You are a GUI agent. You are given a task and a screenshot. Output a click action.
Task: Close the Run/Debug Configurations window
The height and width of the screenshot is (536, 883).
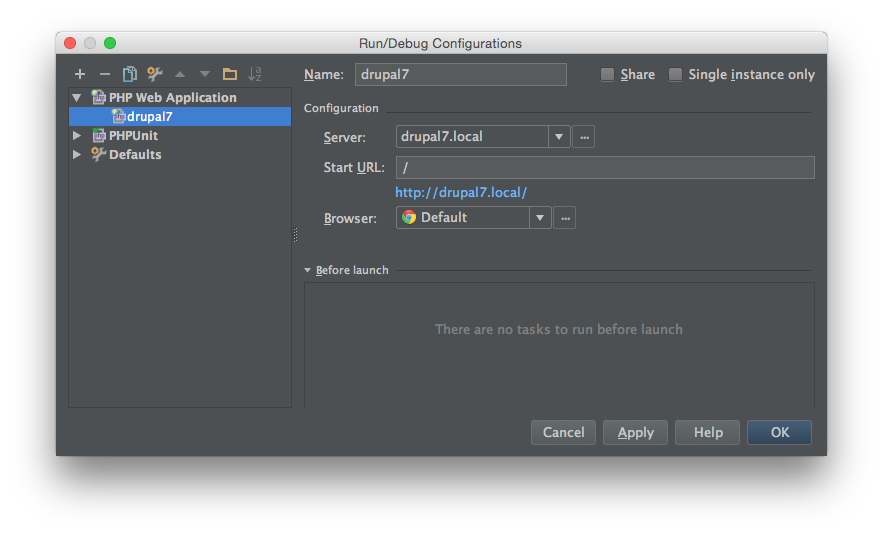[x=70, y=43]
